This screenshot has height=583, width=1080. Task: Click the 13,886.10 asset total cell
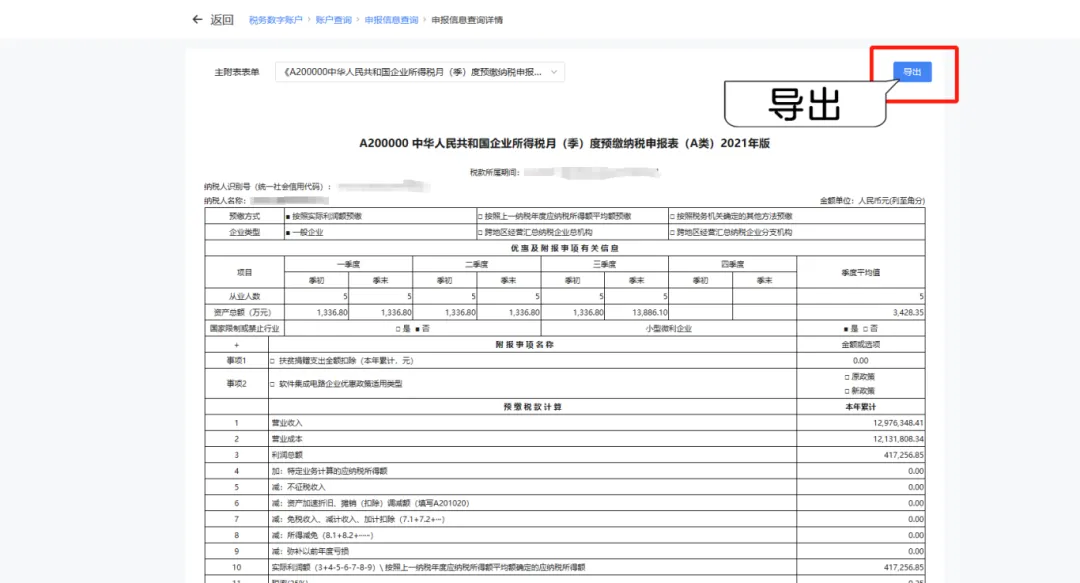(636, 312)
